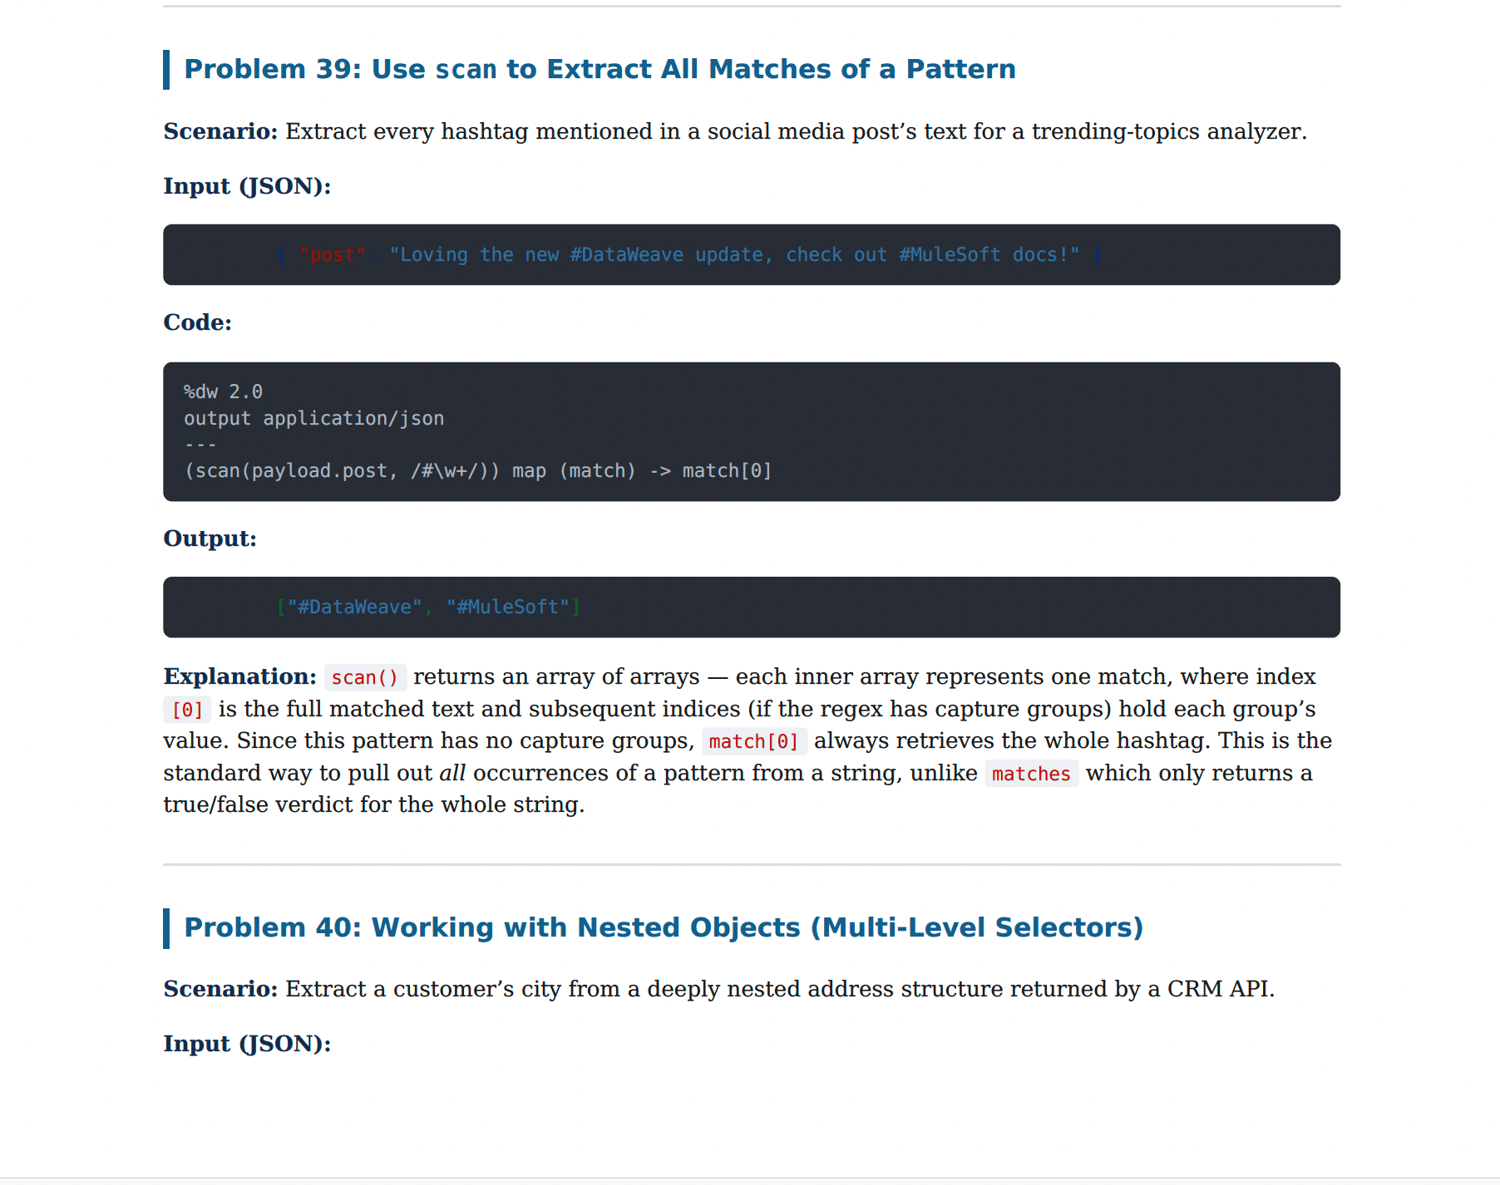The image size is (1500, 1185).
Task: Click the scan(payload.post code line
Action: point(478,471)
